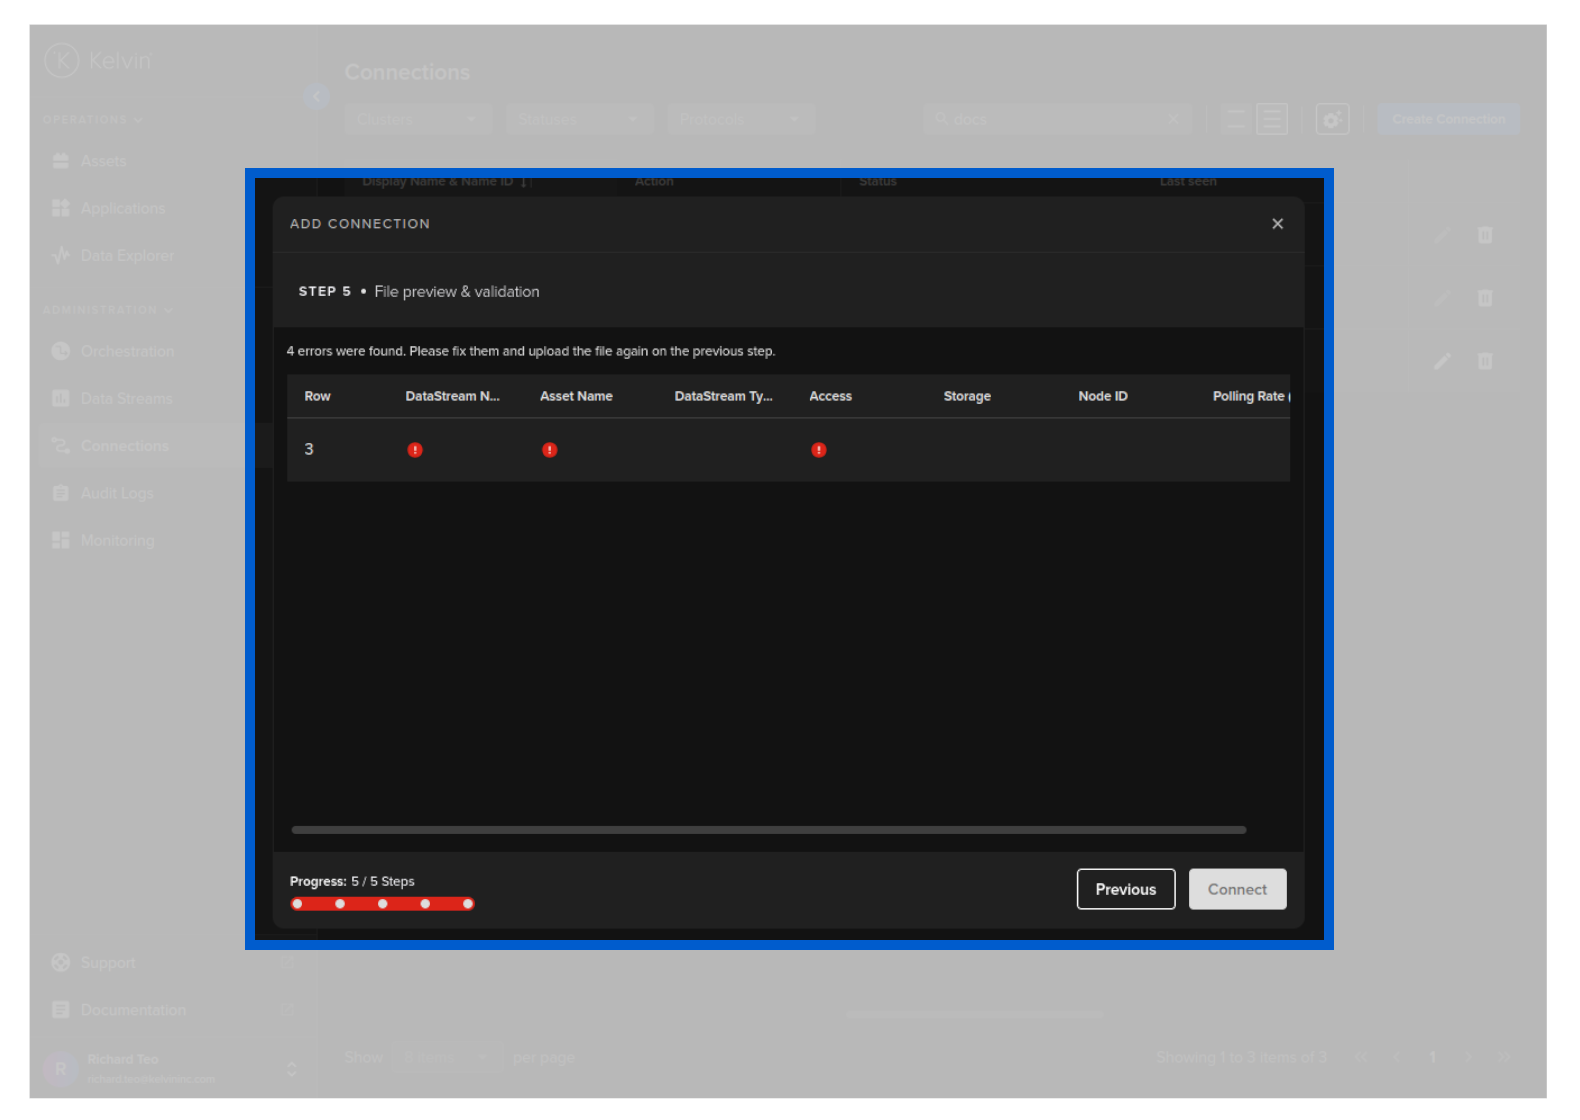Expand the Protocols filter dropdown
The image size is (1580, 1120).
coord(741,119)
